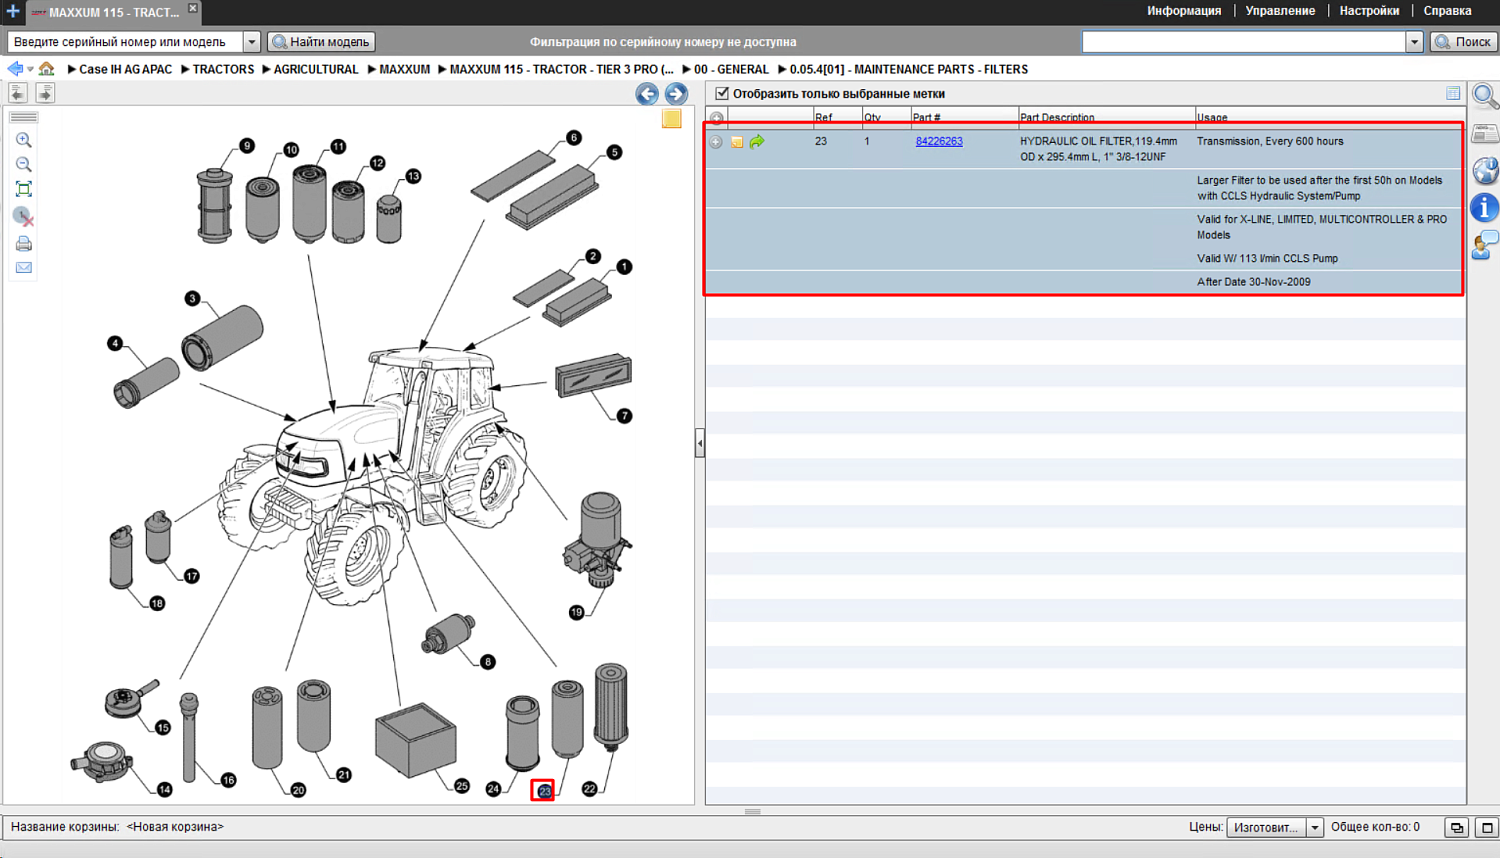The image size is (1500, 858).
Task: Sort by the Part Description column header
Action: (x=1107, y=117)
